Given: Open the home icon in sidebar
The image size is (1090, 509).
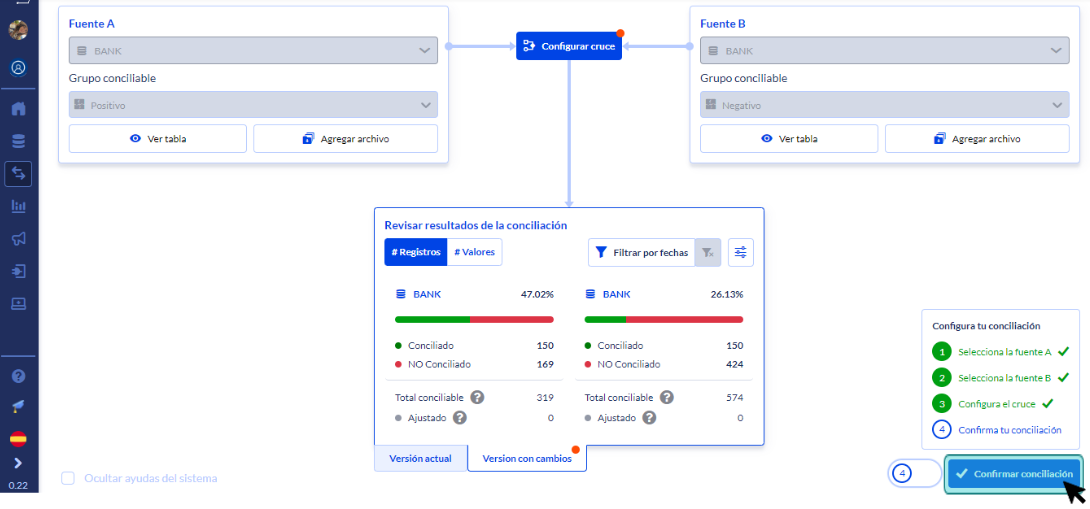Looking at the screenshot, I should pos(18,109).
